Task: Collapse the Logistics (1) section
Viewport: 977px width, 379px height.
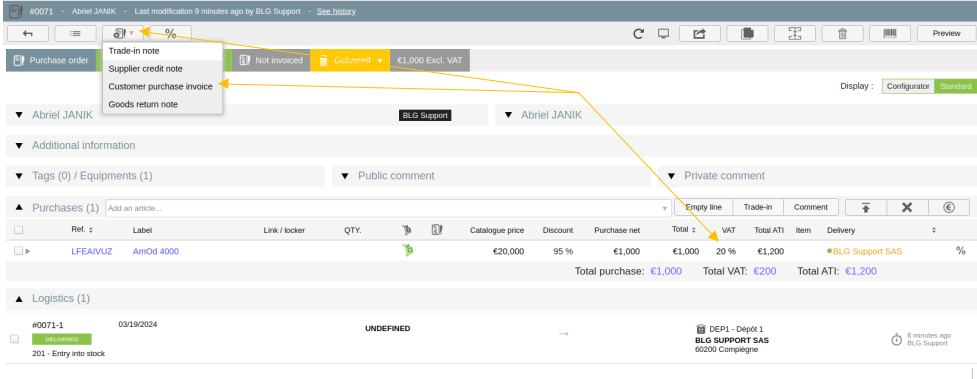Action: pyautogui.click(x=19, y=299)
